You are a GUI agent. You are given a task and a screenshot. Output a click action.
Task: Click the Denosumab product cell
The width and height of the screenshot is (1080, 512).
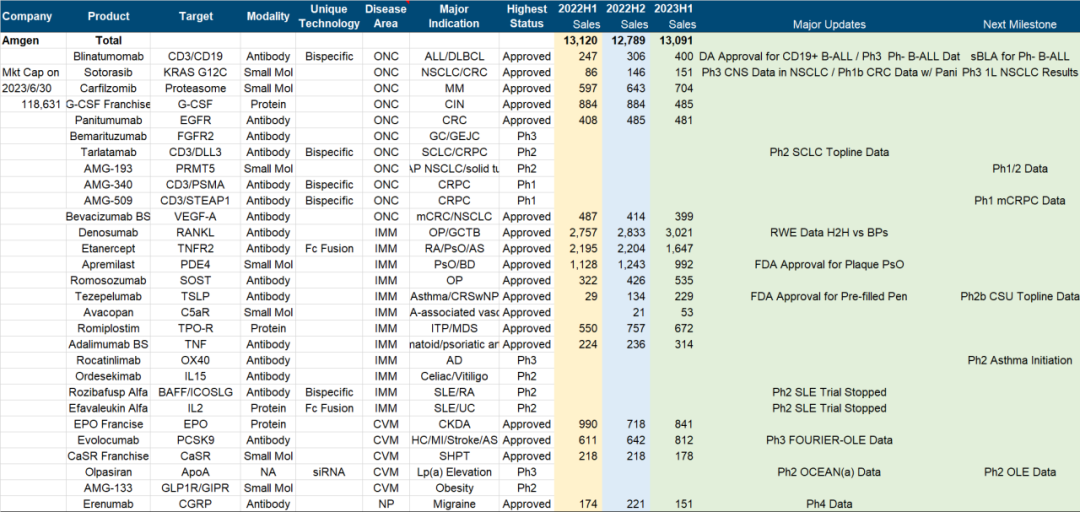click(x=108, y=232)
